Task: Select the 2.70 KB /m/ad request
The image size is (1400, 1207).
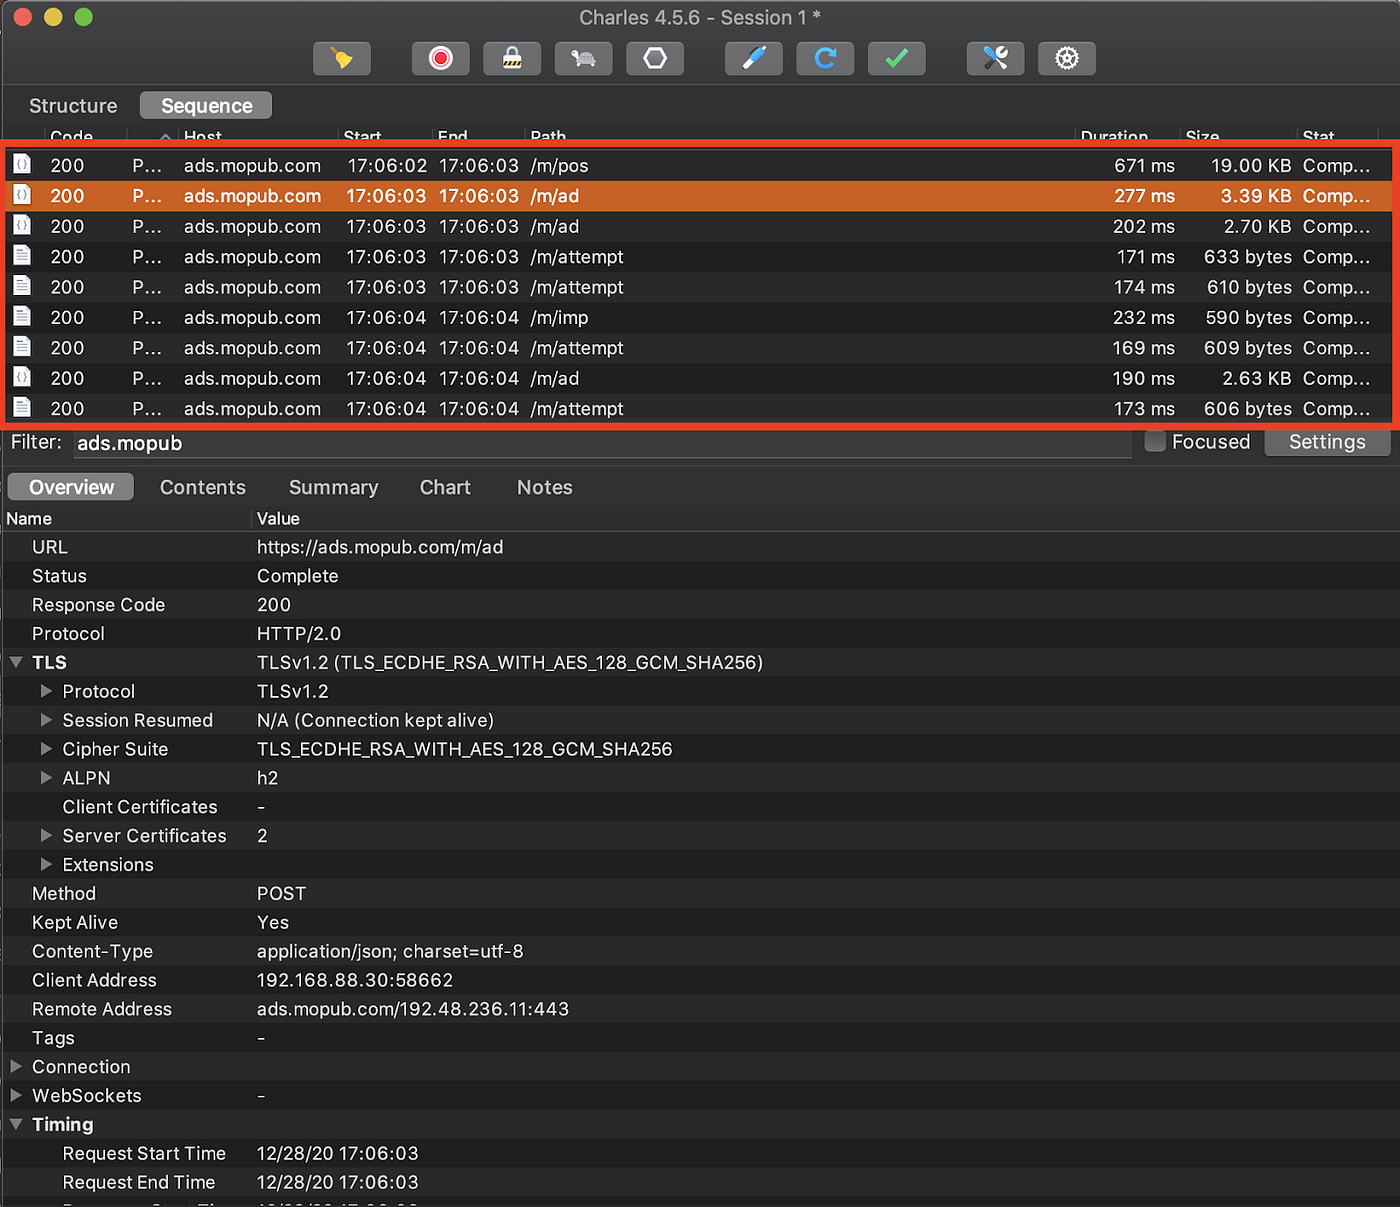Action: pos(699,226)
